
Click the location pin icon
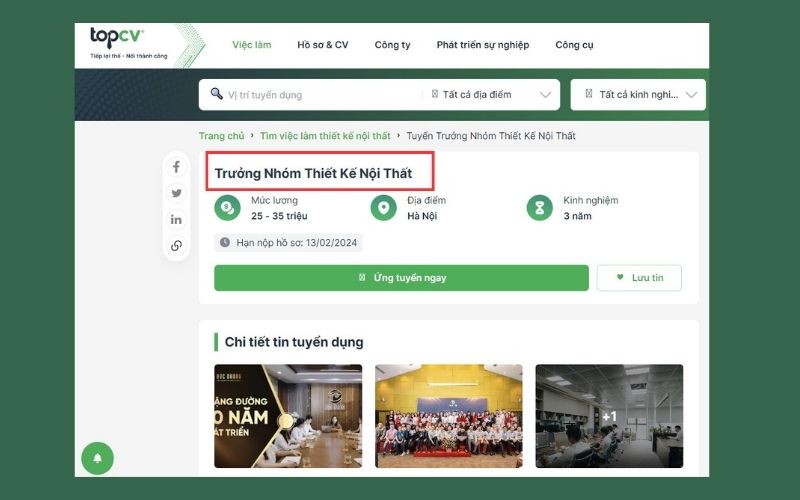383,207
